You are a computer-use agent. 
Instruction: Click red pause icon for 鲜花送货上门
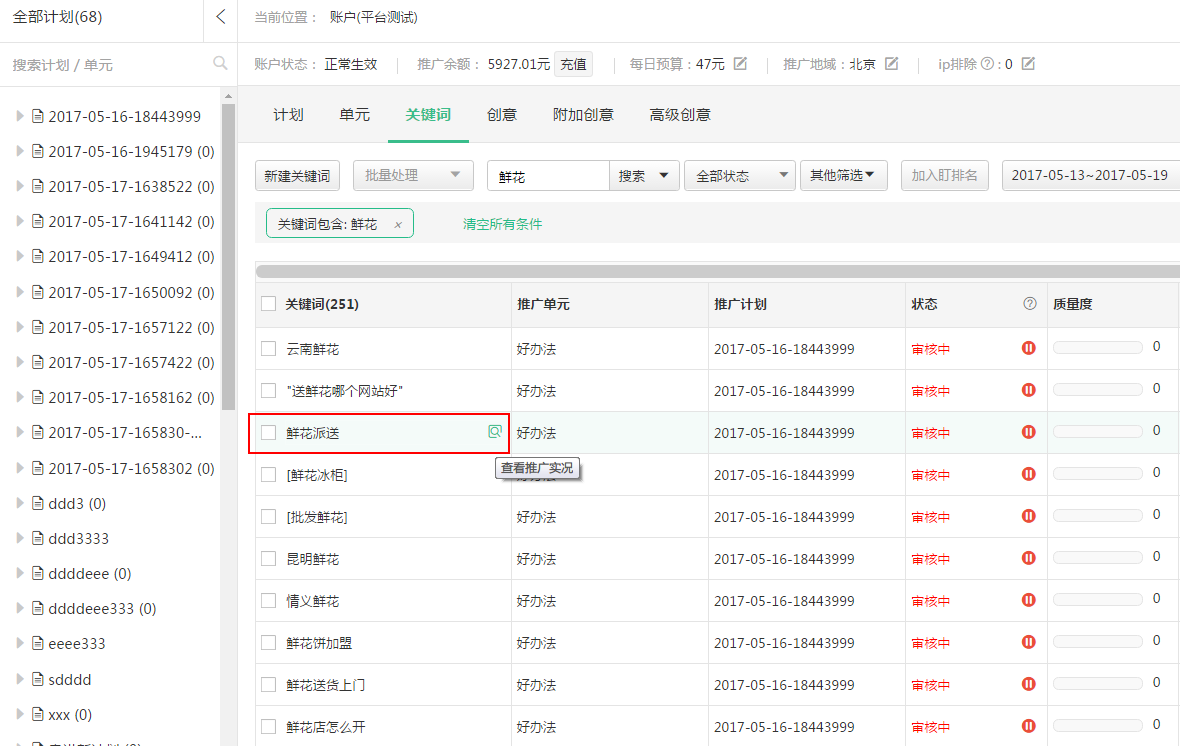coord(1028,684)
